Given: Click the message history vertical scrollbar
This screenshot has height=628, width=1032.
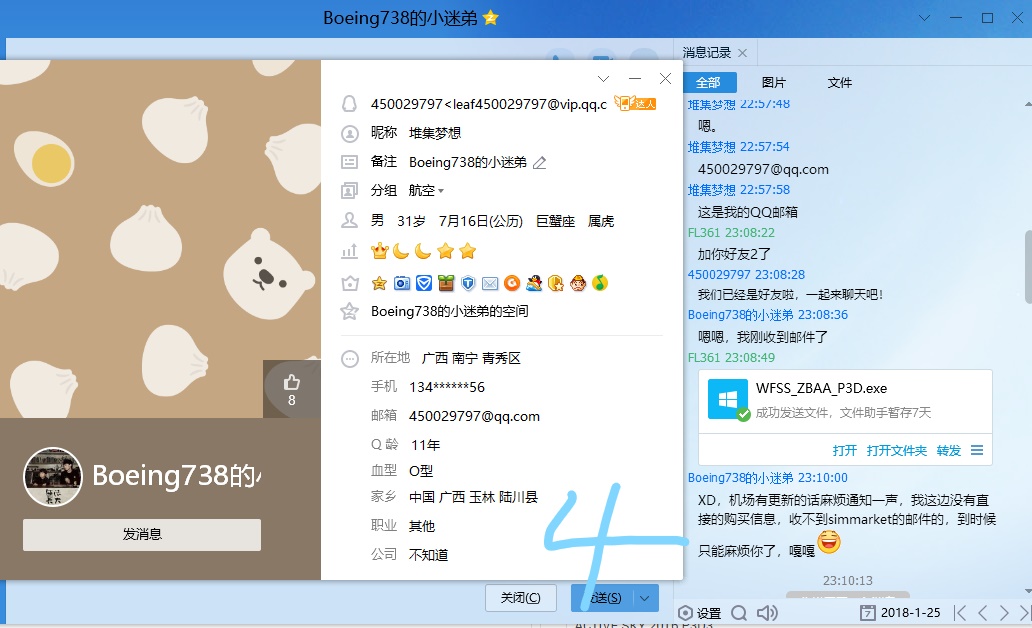Looking at the screenshot, I should (1026, 265).
